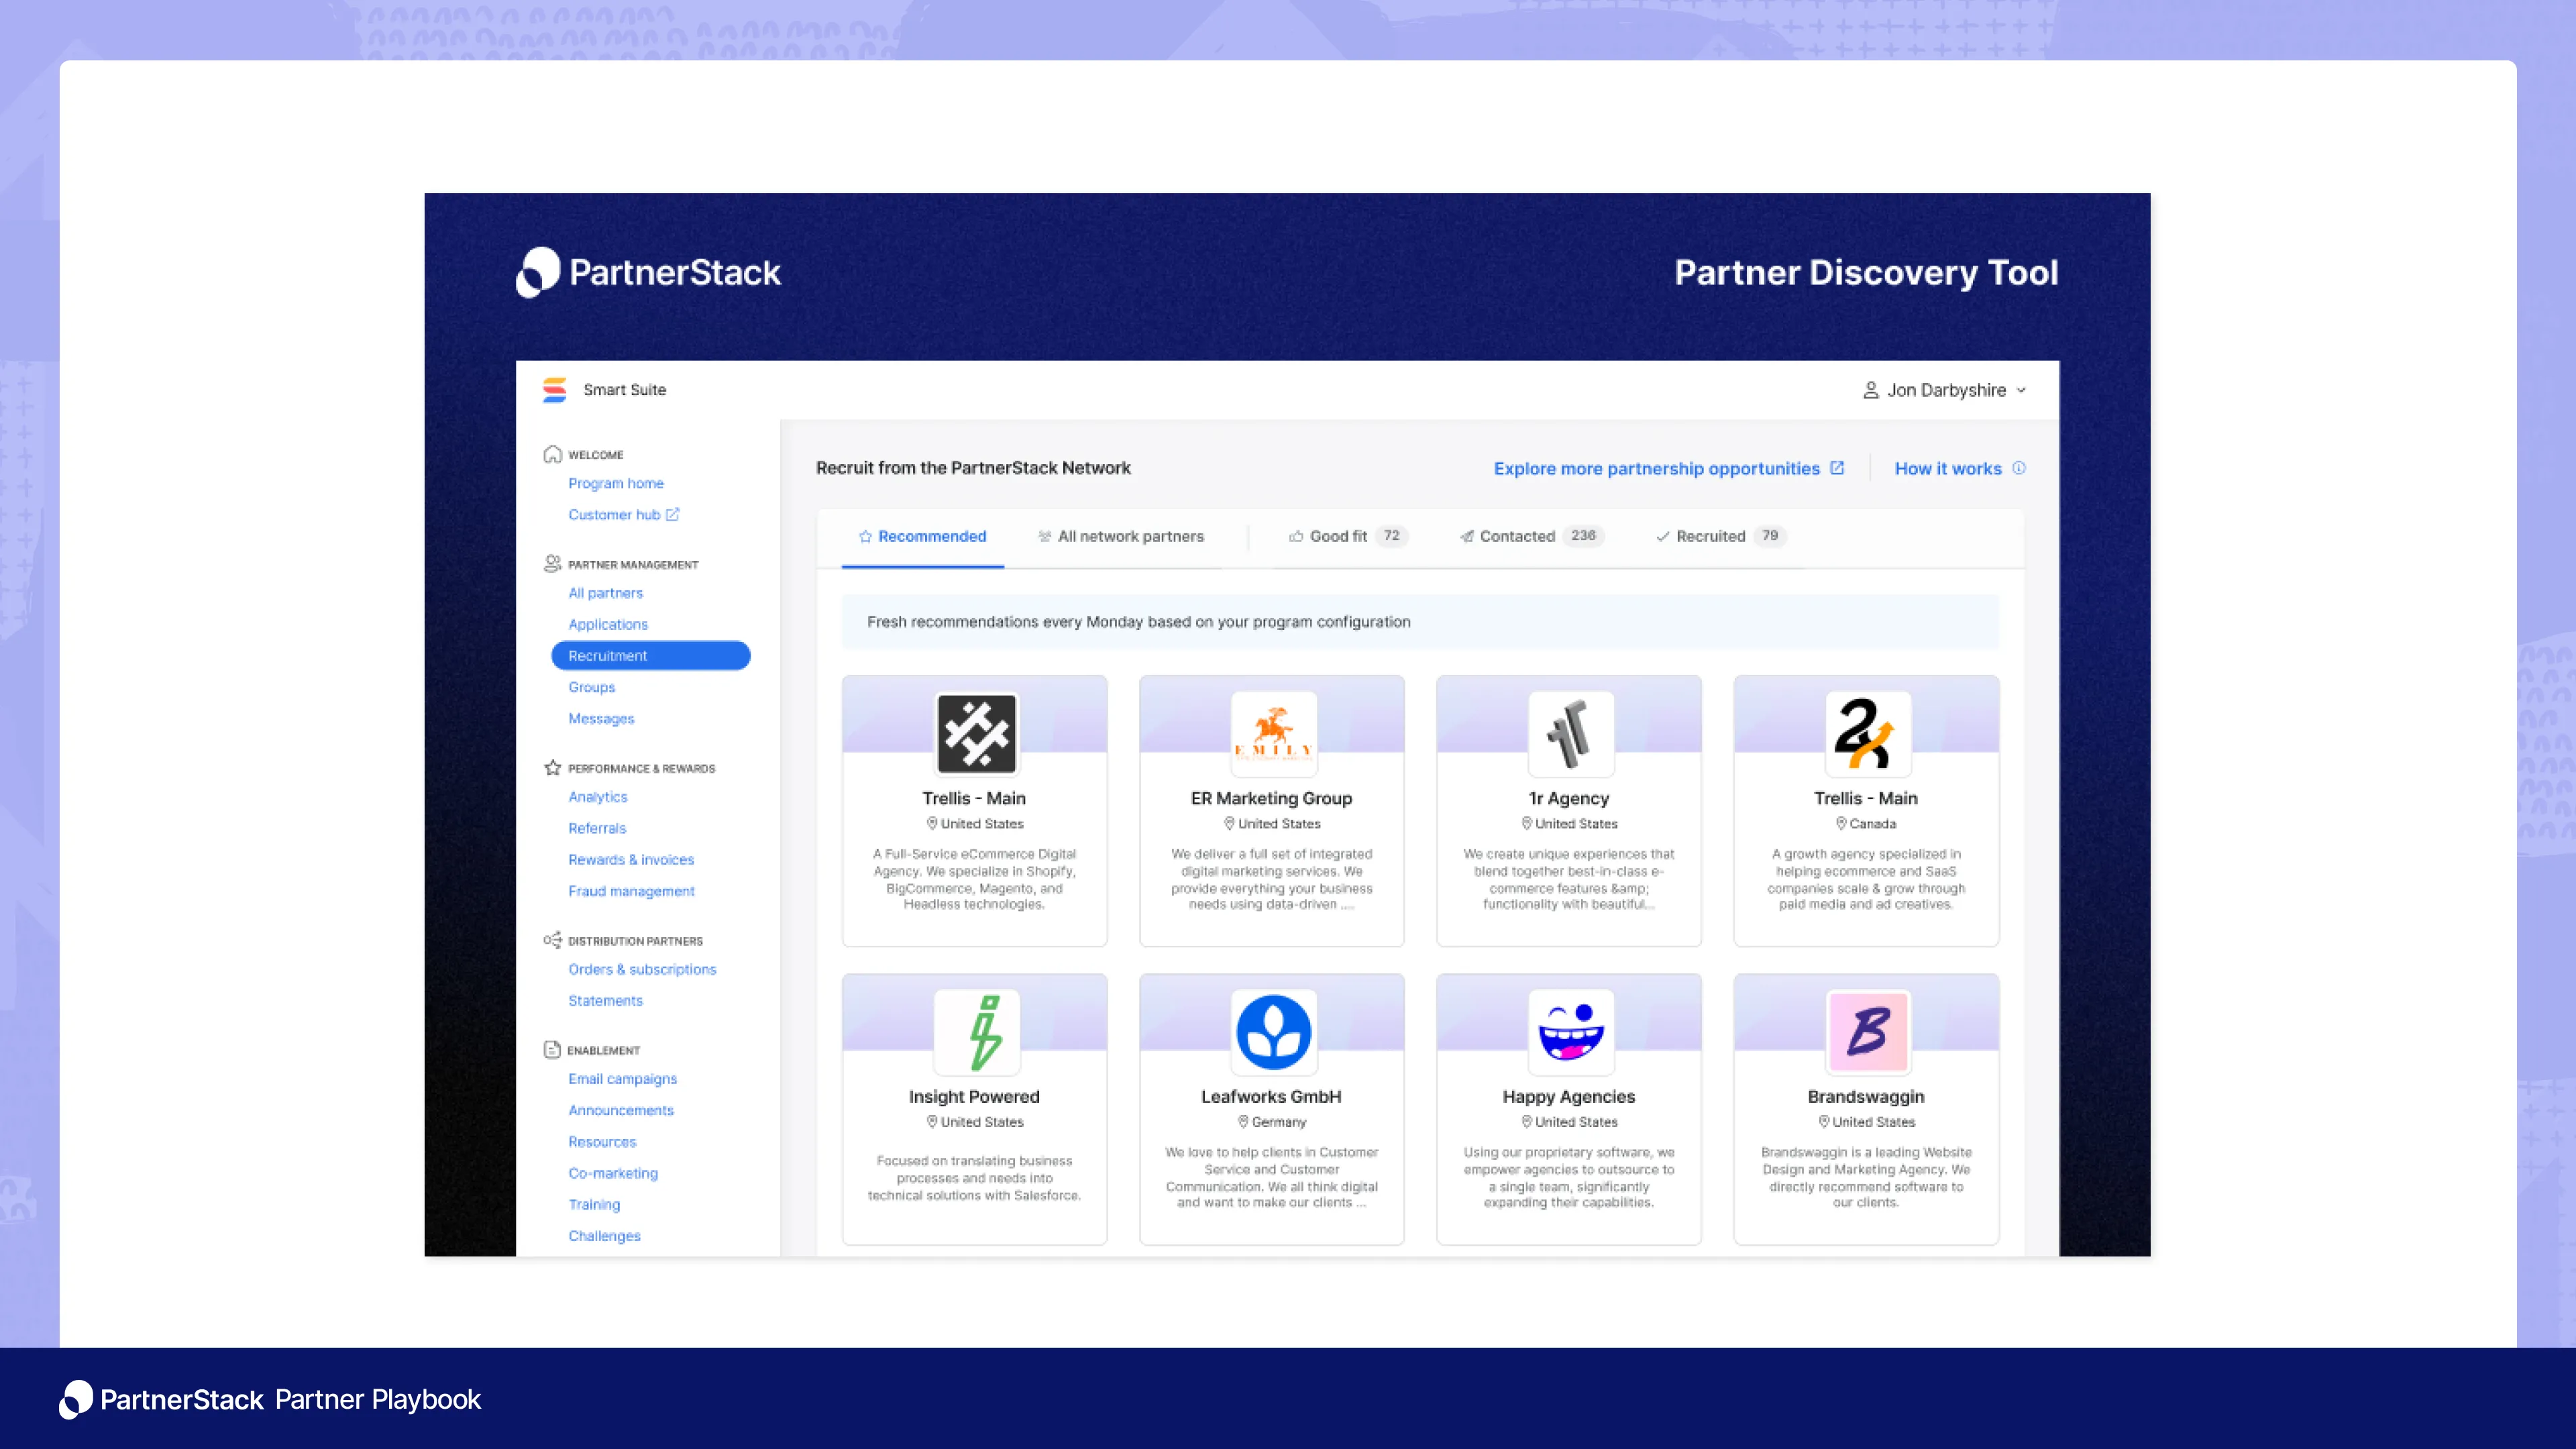The width and height of the screenshot is (2576, 1449).
Task: Click the Happy Agencies logo thumbnail
Action: pos(1570,1031)
